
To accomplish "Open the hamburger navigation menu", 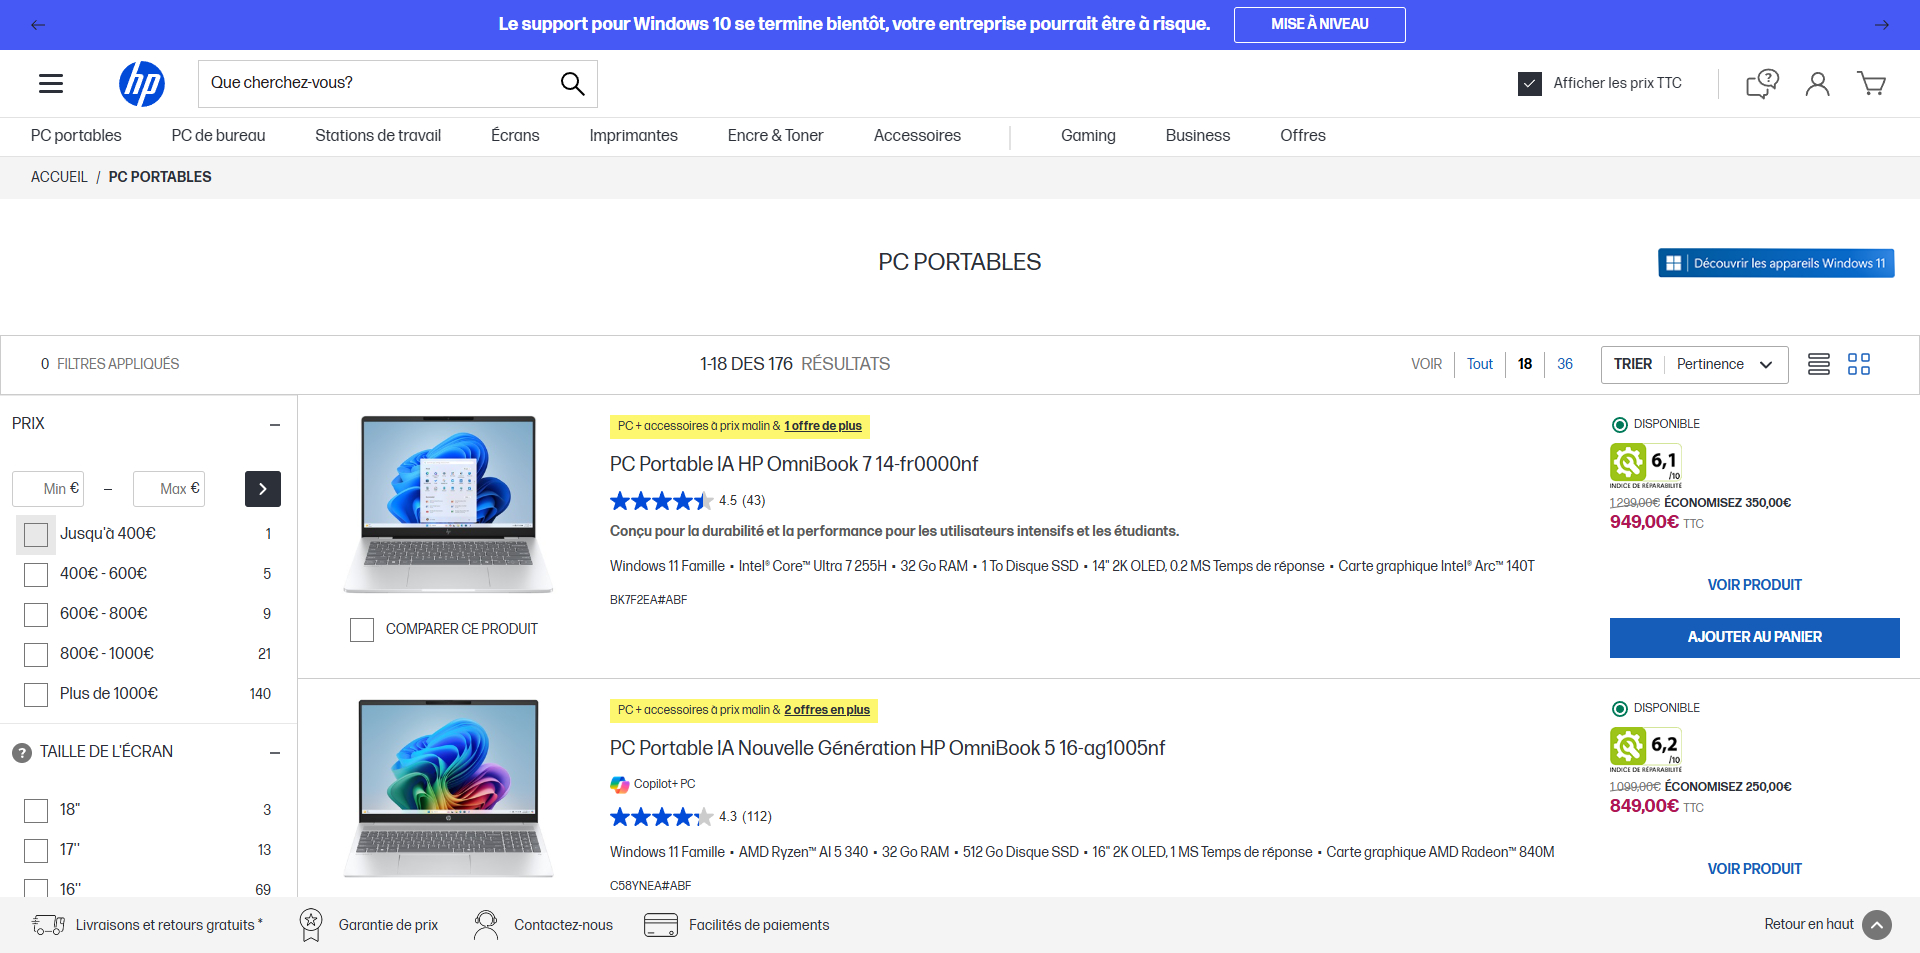I will pos(51,83).
